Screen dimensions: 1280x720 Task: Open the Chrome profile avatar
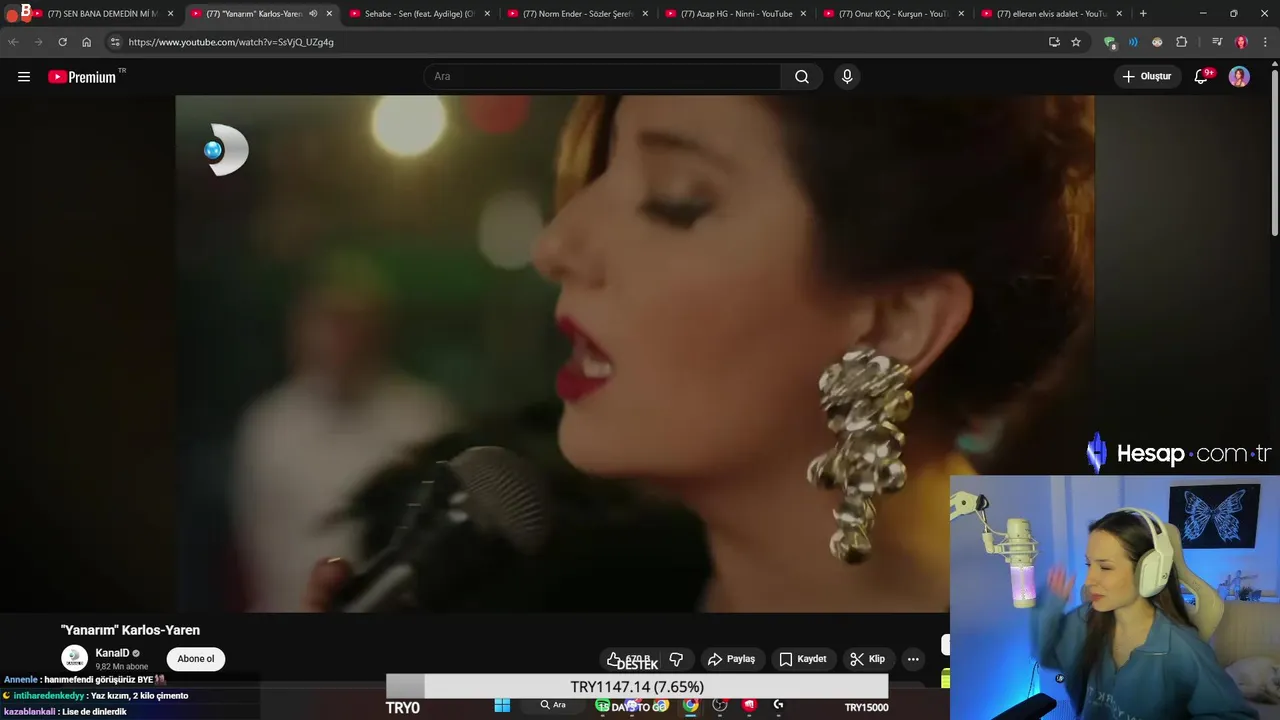tap(1241, 42)
